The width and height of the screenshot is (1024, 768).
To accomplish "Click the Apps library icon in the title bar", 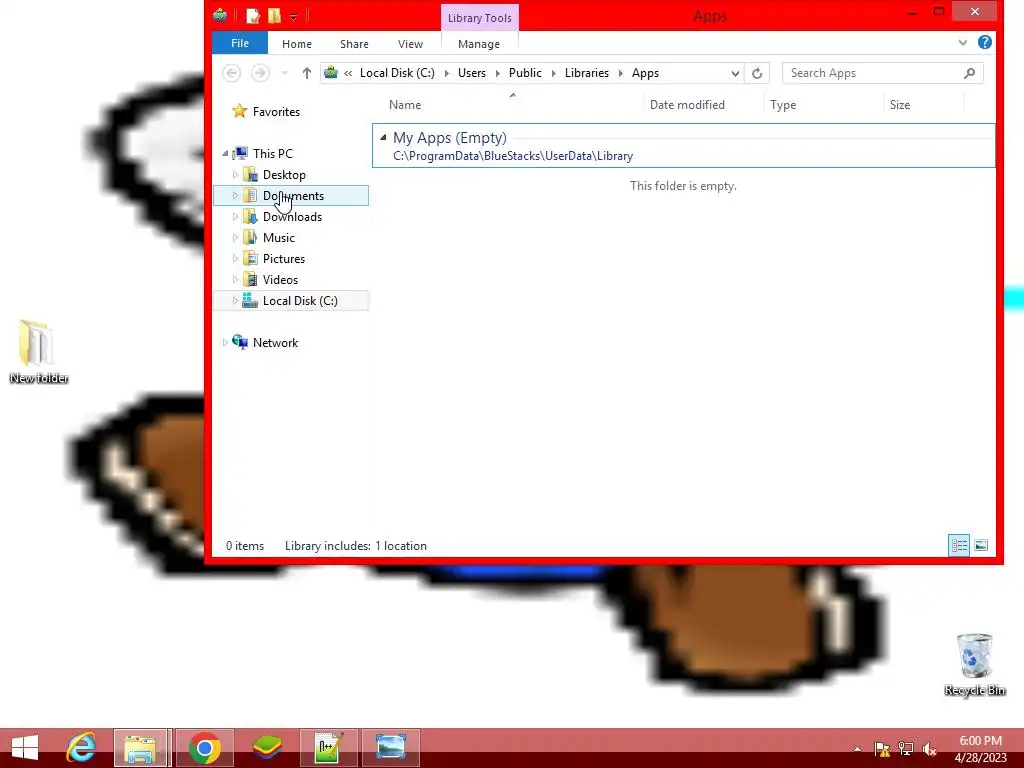I will point(220,15).
